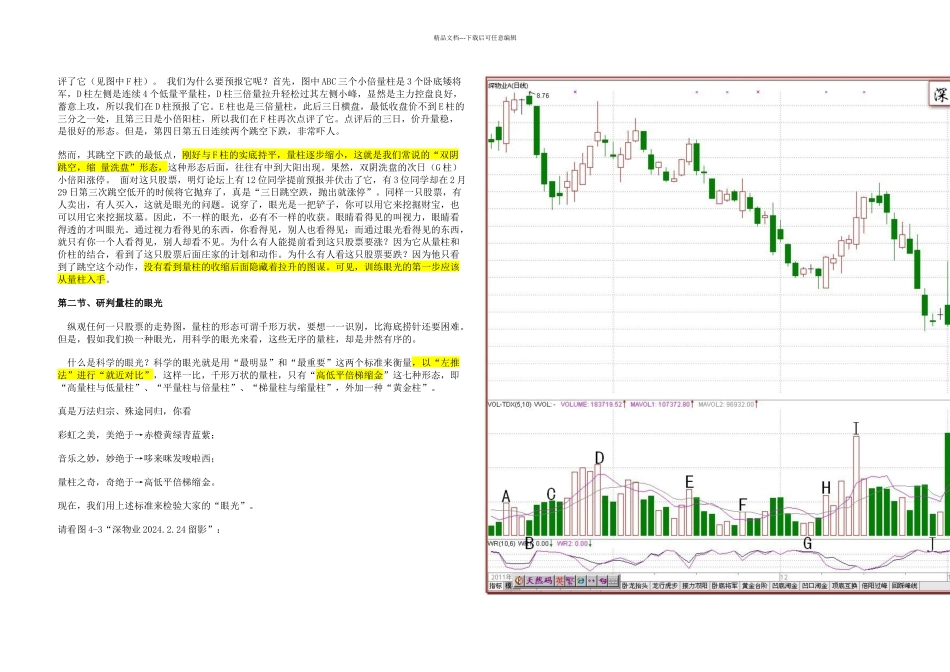The height and width of the screenshot is (672, 950).
Task: Toggle the 繁 traditional character icon
Action: point(570,581)
